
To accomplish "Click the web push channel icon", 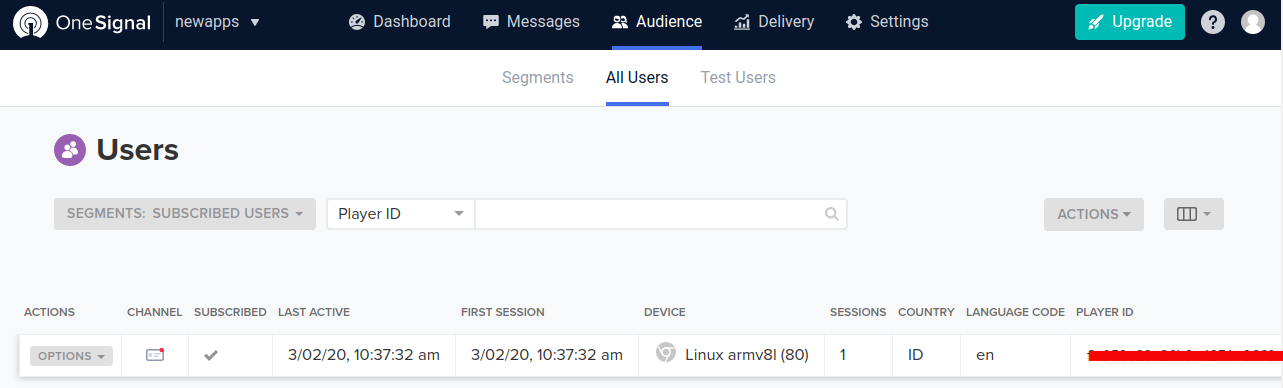I will click(x=155, y=355).
